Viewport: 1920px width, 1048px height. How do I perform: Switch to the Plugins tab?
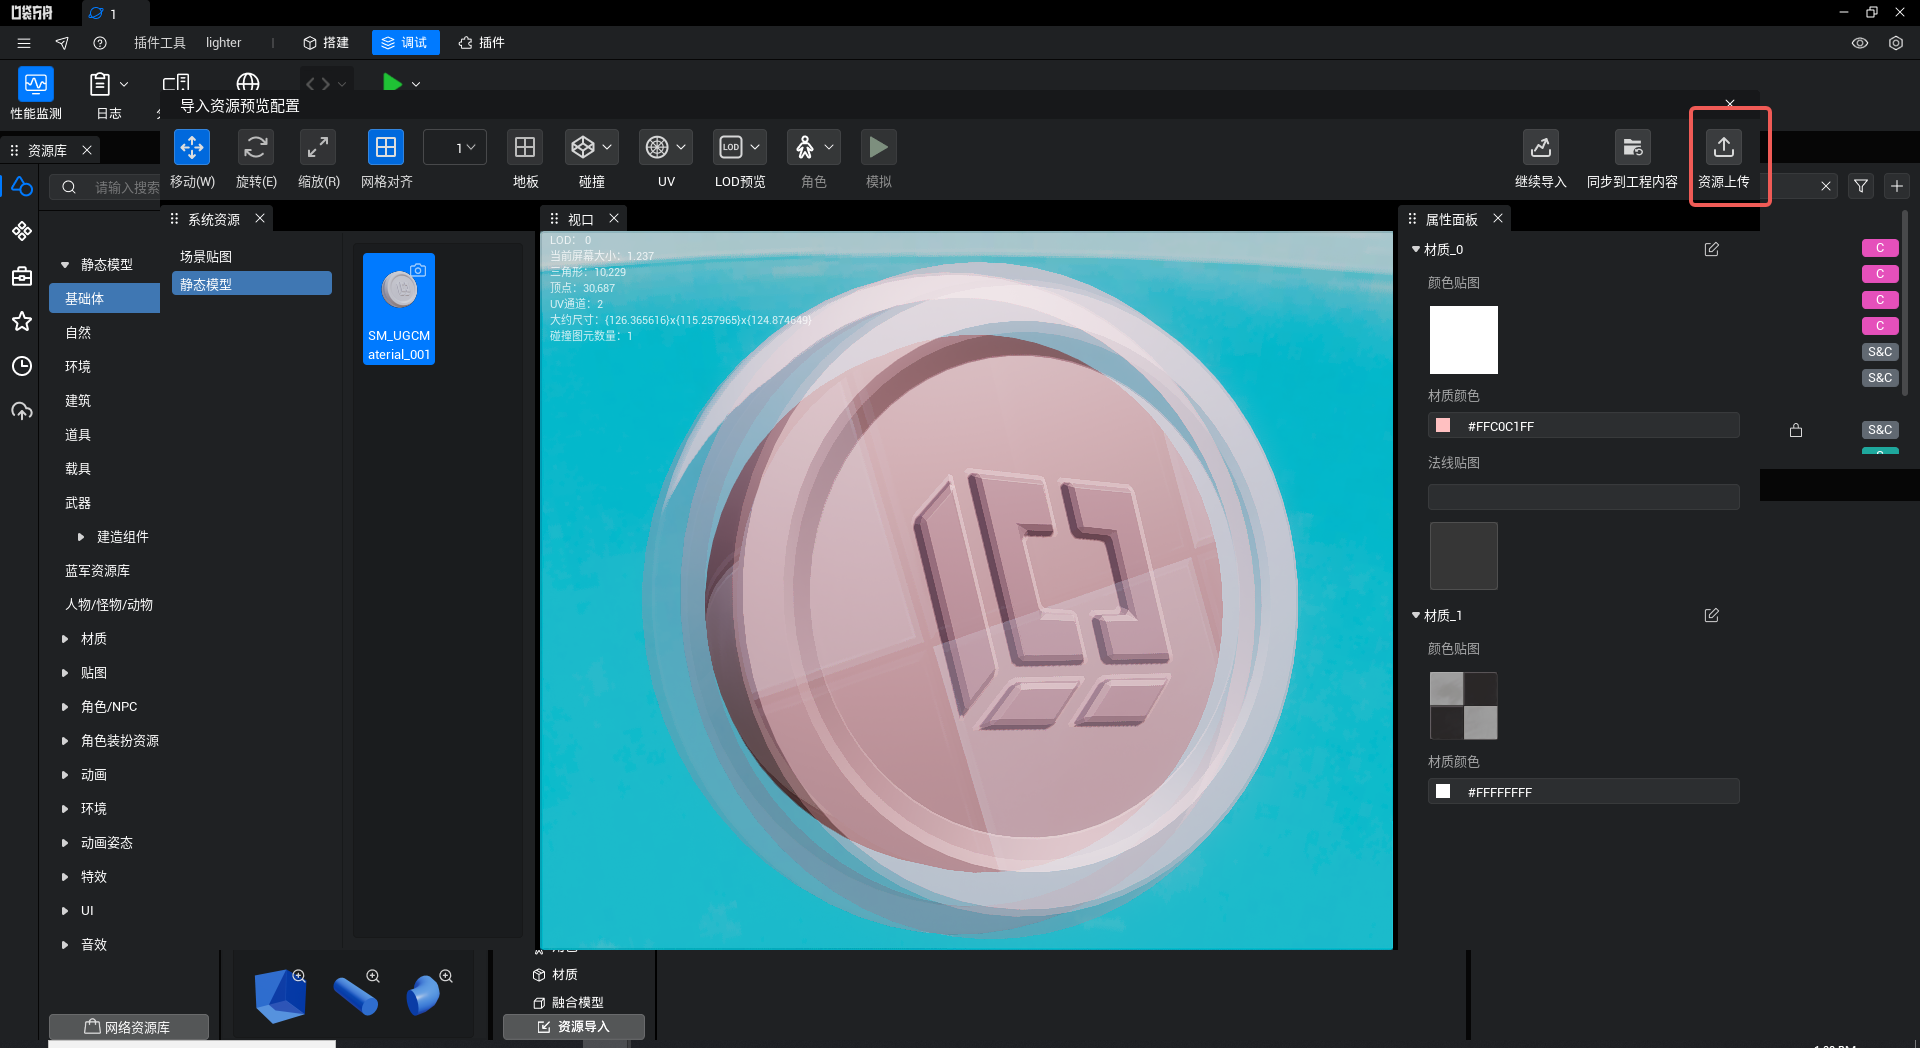(x=482, y=43)
